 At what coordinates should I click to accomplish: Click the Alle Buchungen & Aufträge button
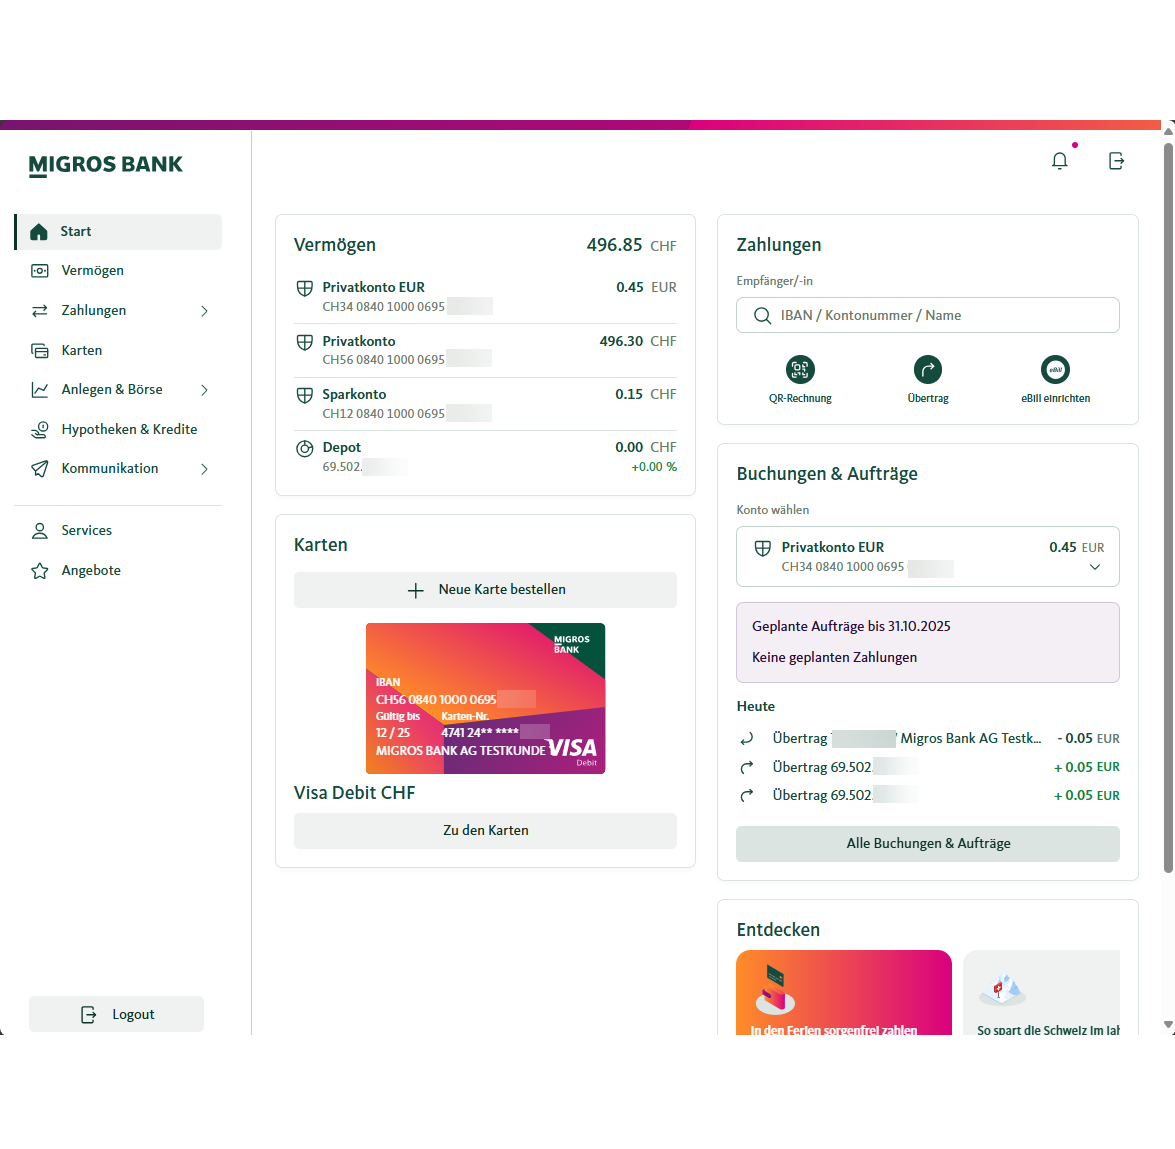coord(927,844)
